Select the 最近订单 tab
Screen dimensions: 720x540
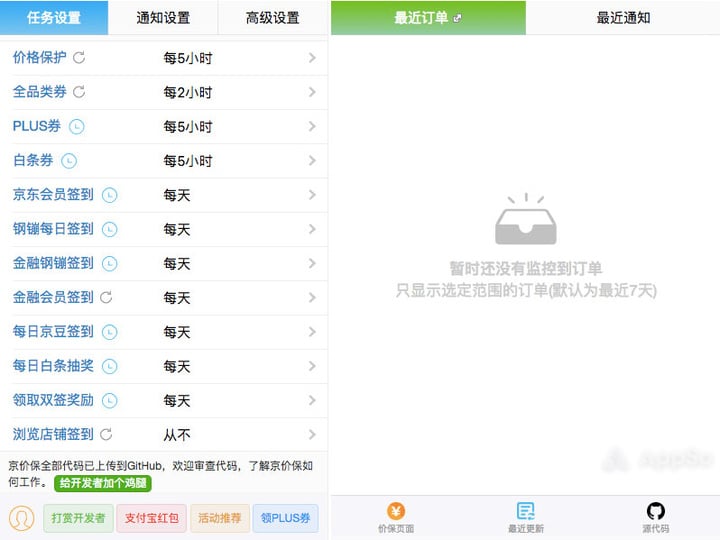(x=428, y=17)
